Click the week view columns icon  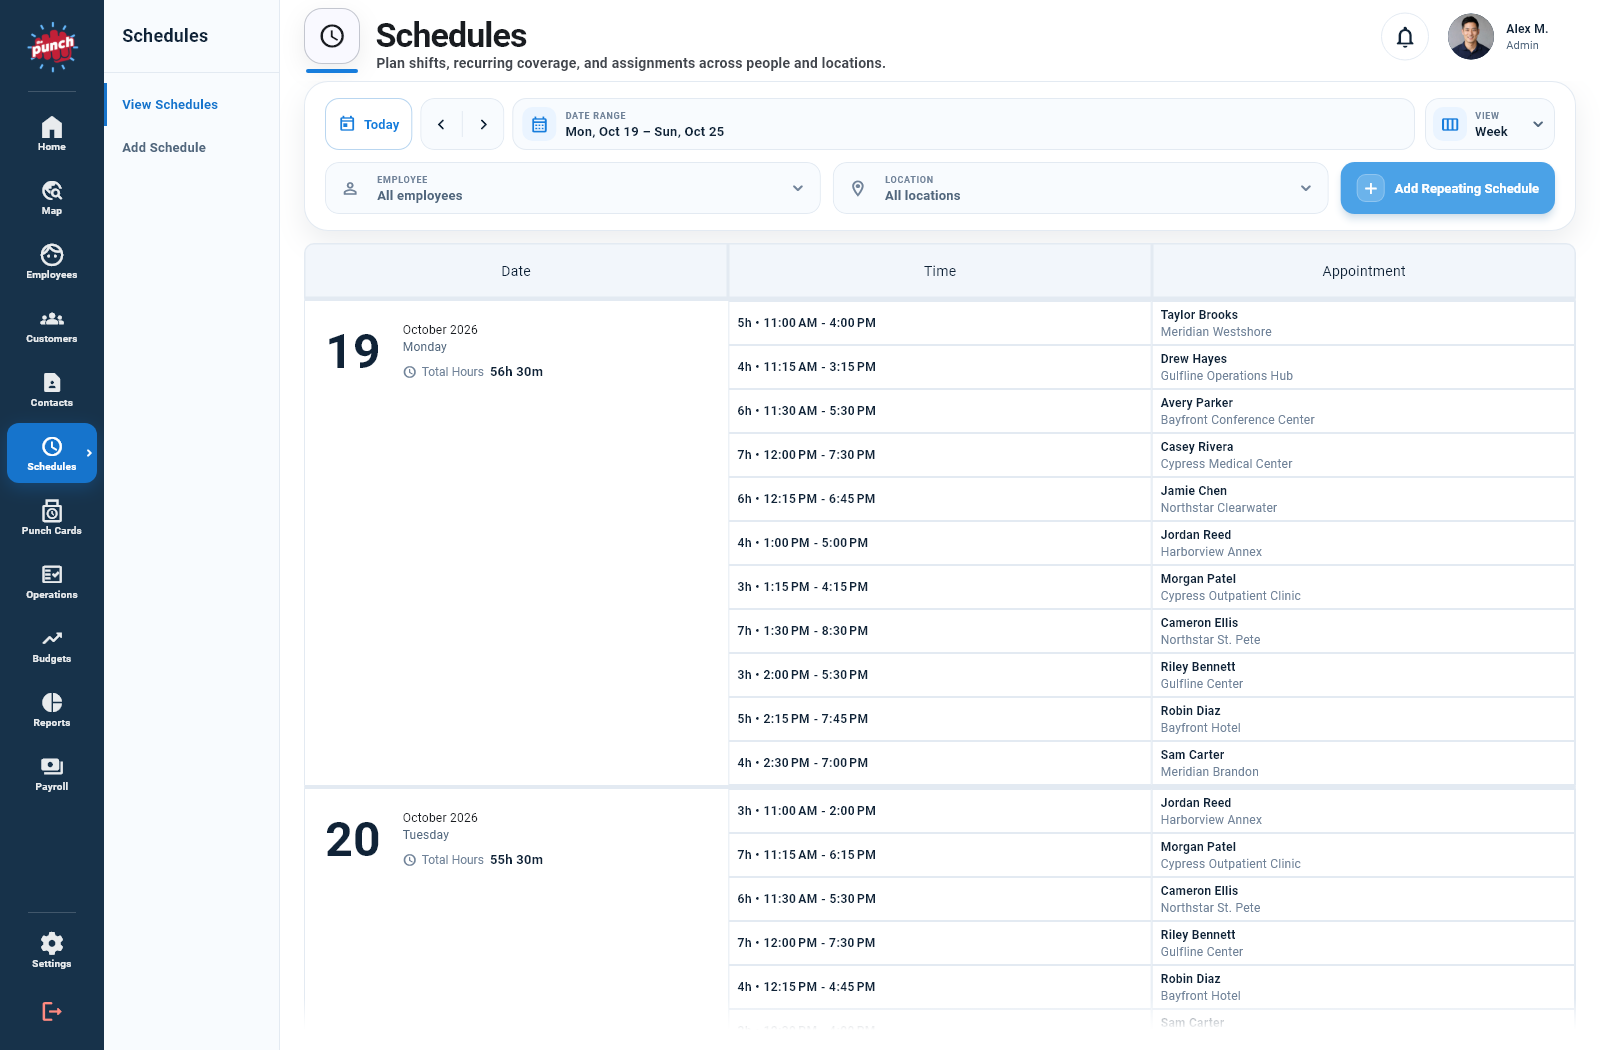(1450, 124)
